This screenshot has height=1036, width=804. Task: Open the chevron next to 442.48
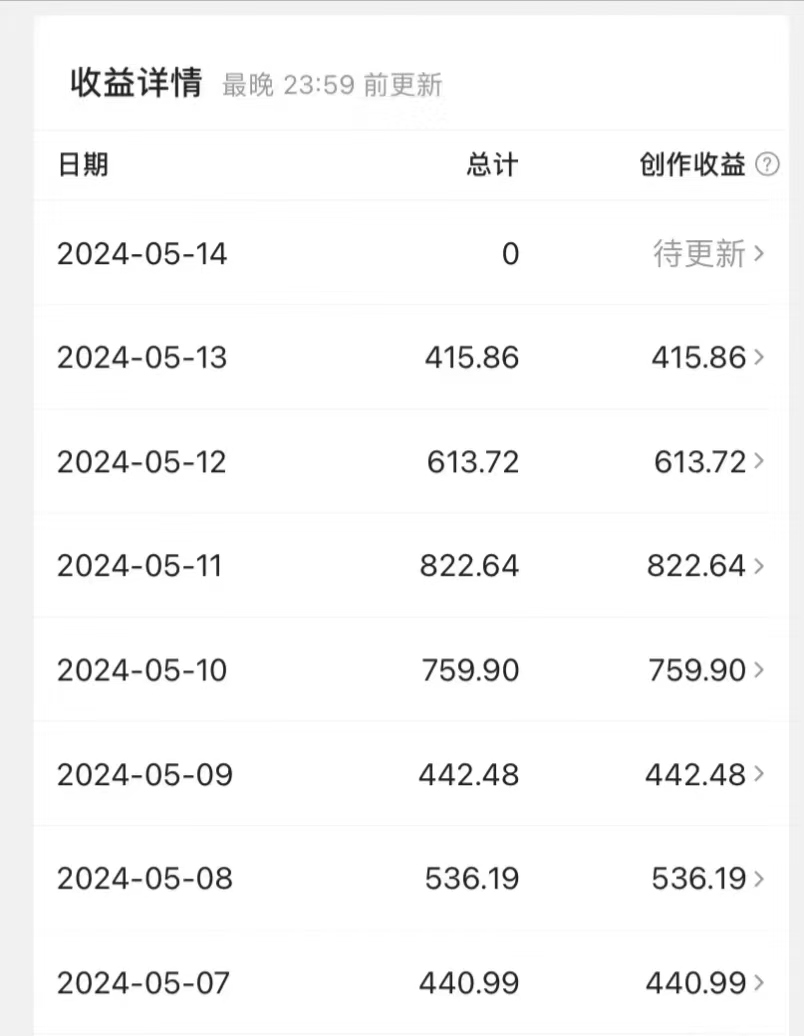tap(759, 774)
